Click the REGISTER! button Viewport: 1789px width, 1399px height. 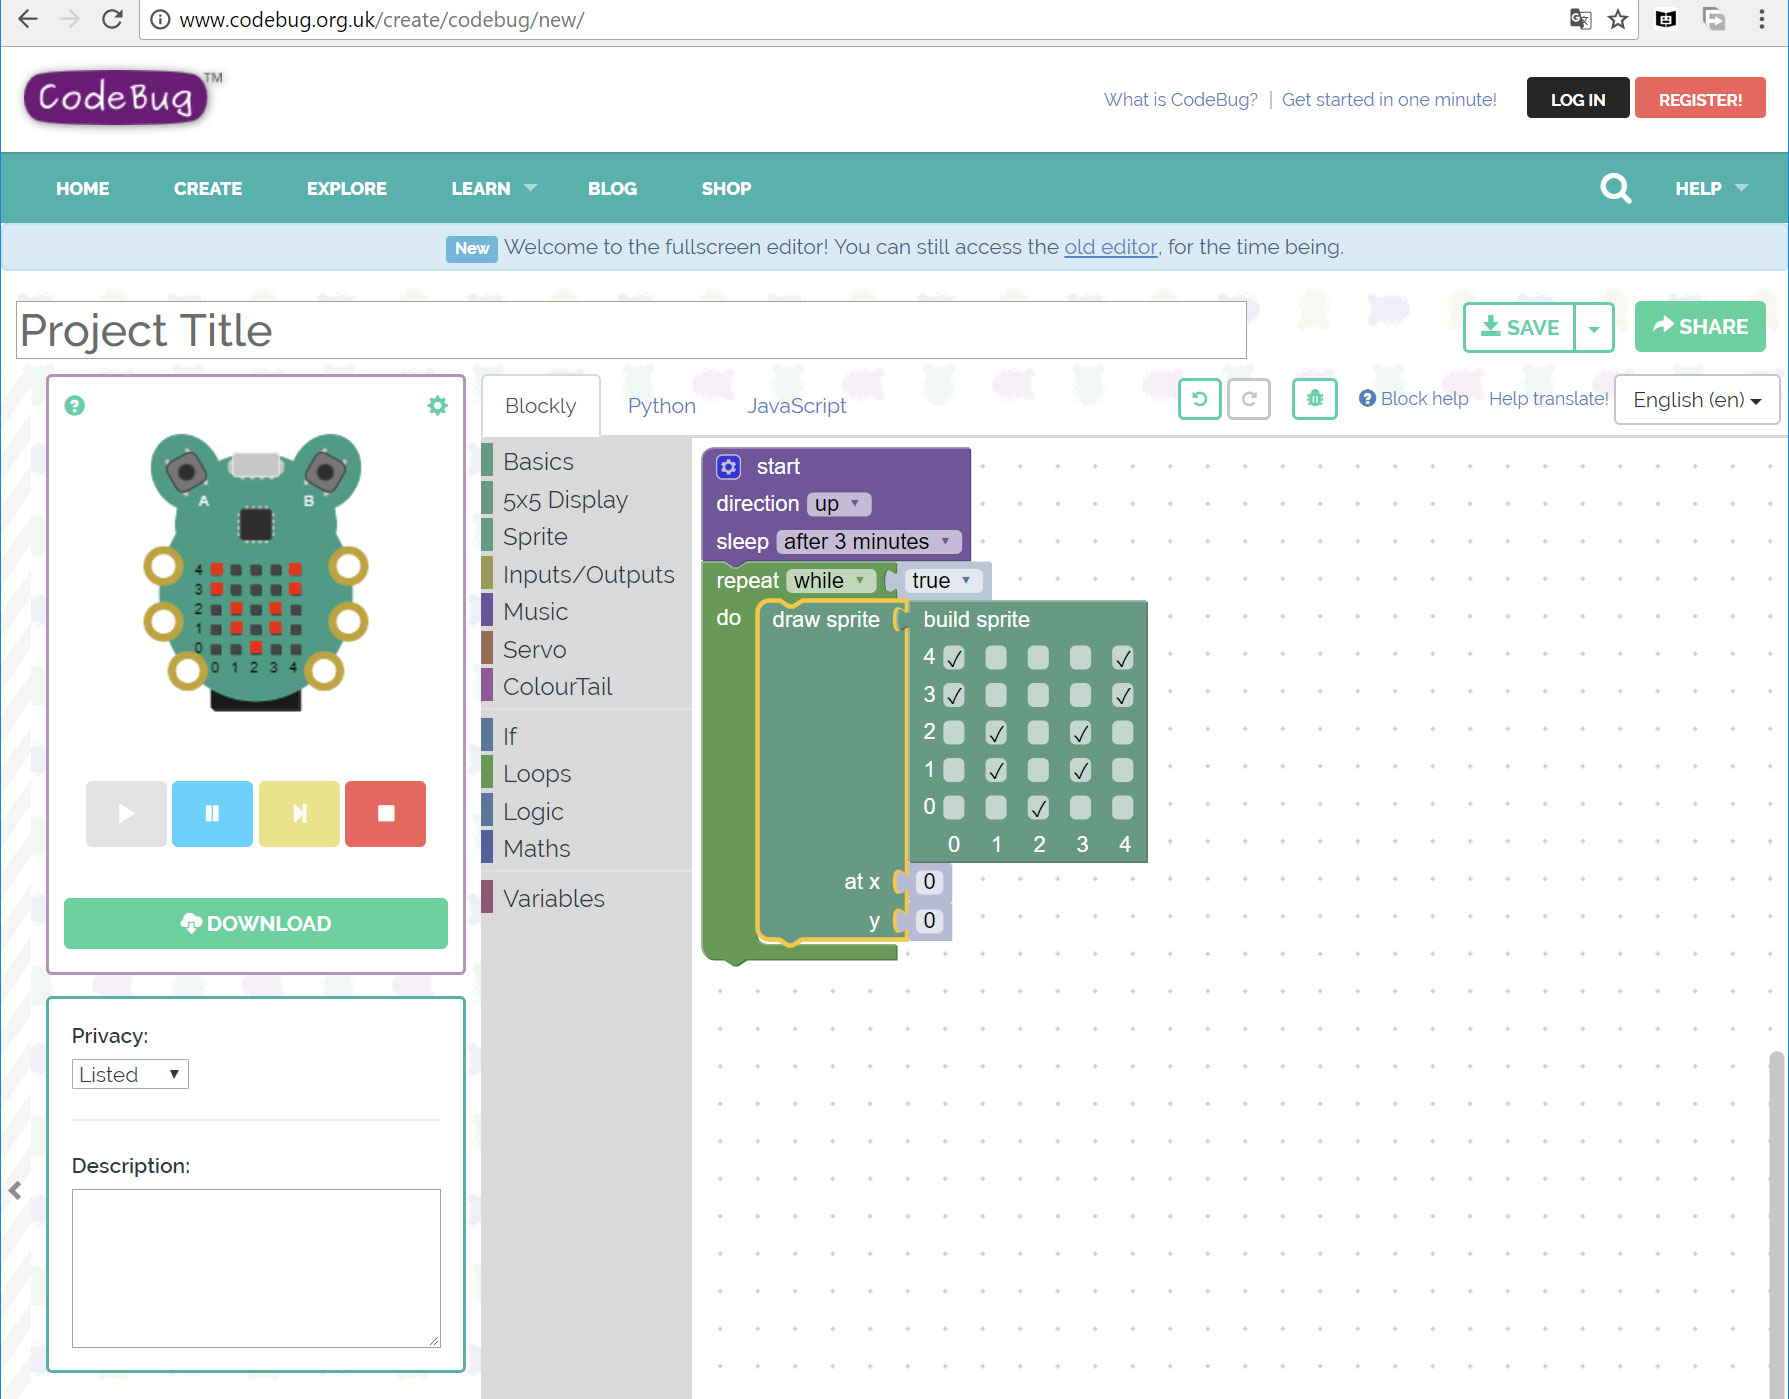point(1700,99)
